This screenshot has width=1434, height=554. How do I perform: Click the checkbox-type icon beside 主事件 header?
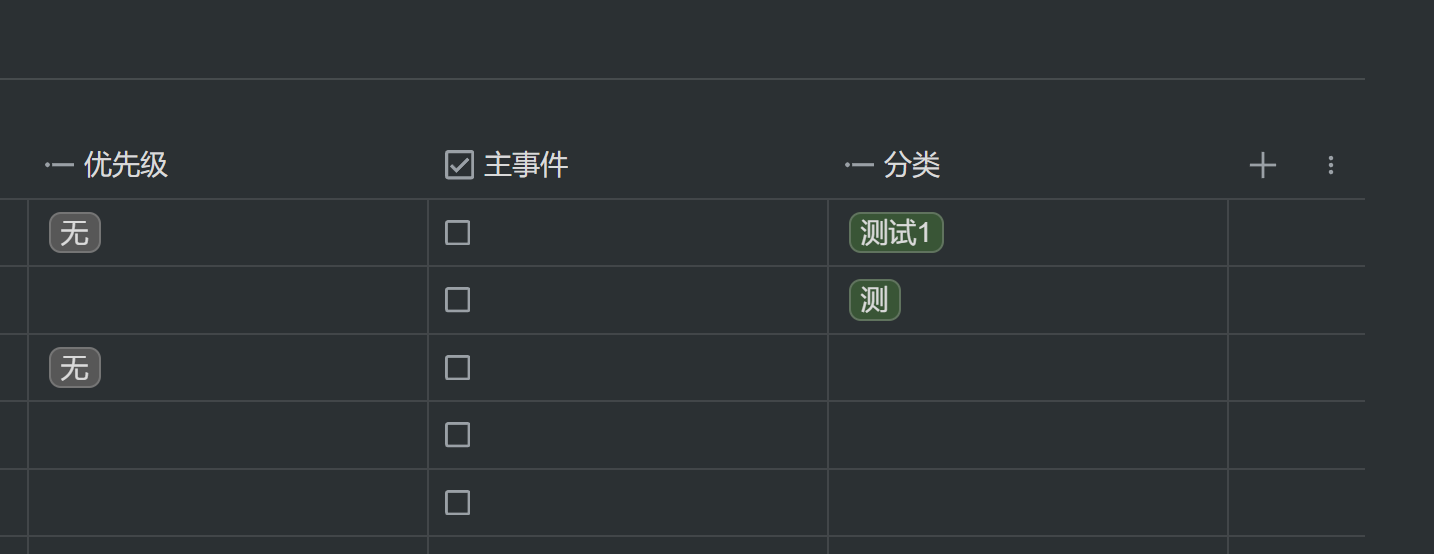tap(458, 165)
